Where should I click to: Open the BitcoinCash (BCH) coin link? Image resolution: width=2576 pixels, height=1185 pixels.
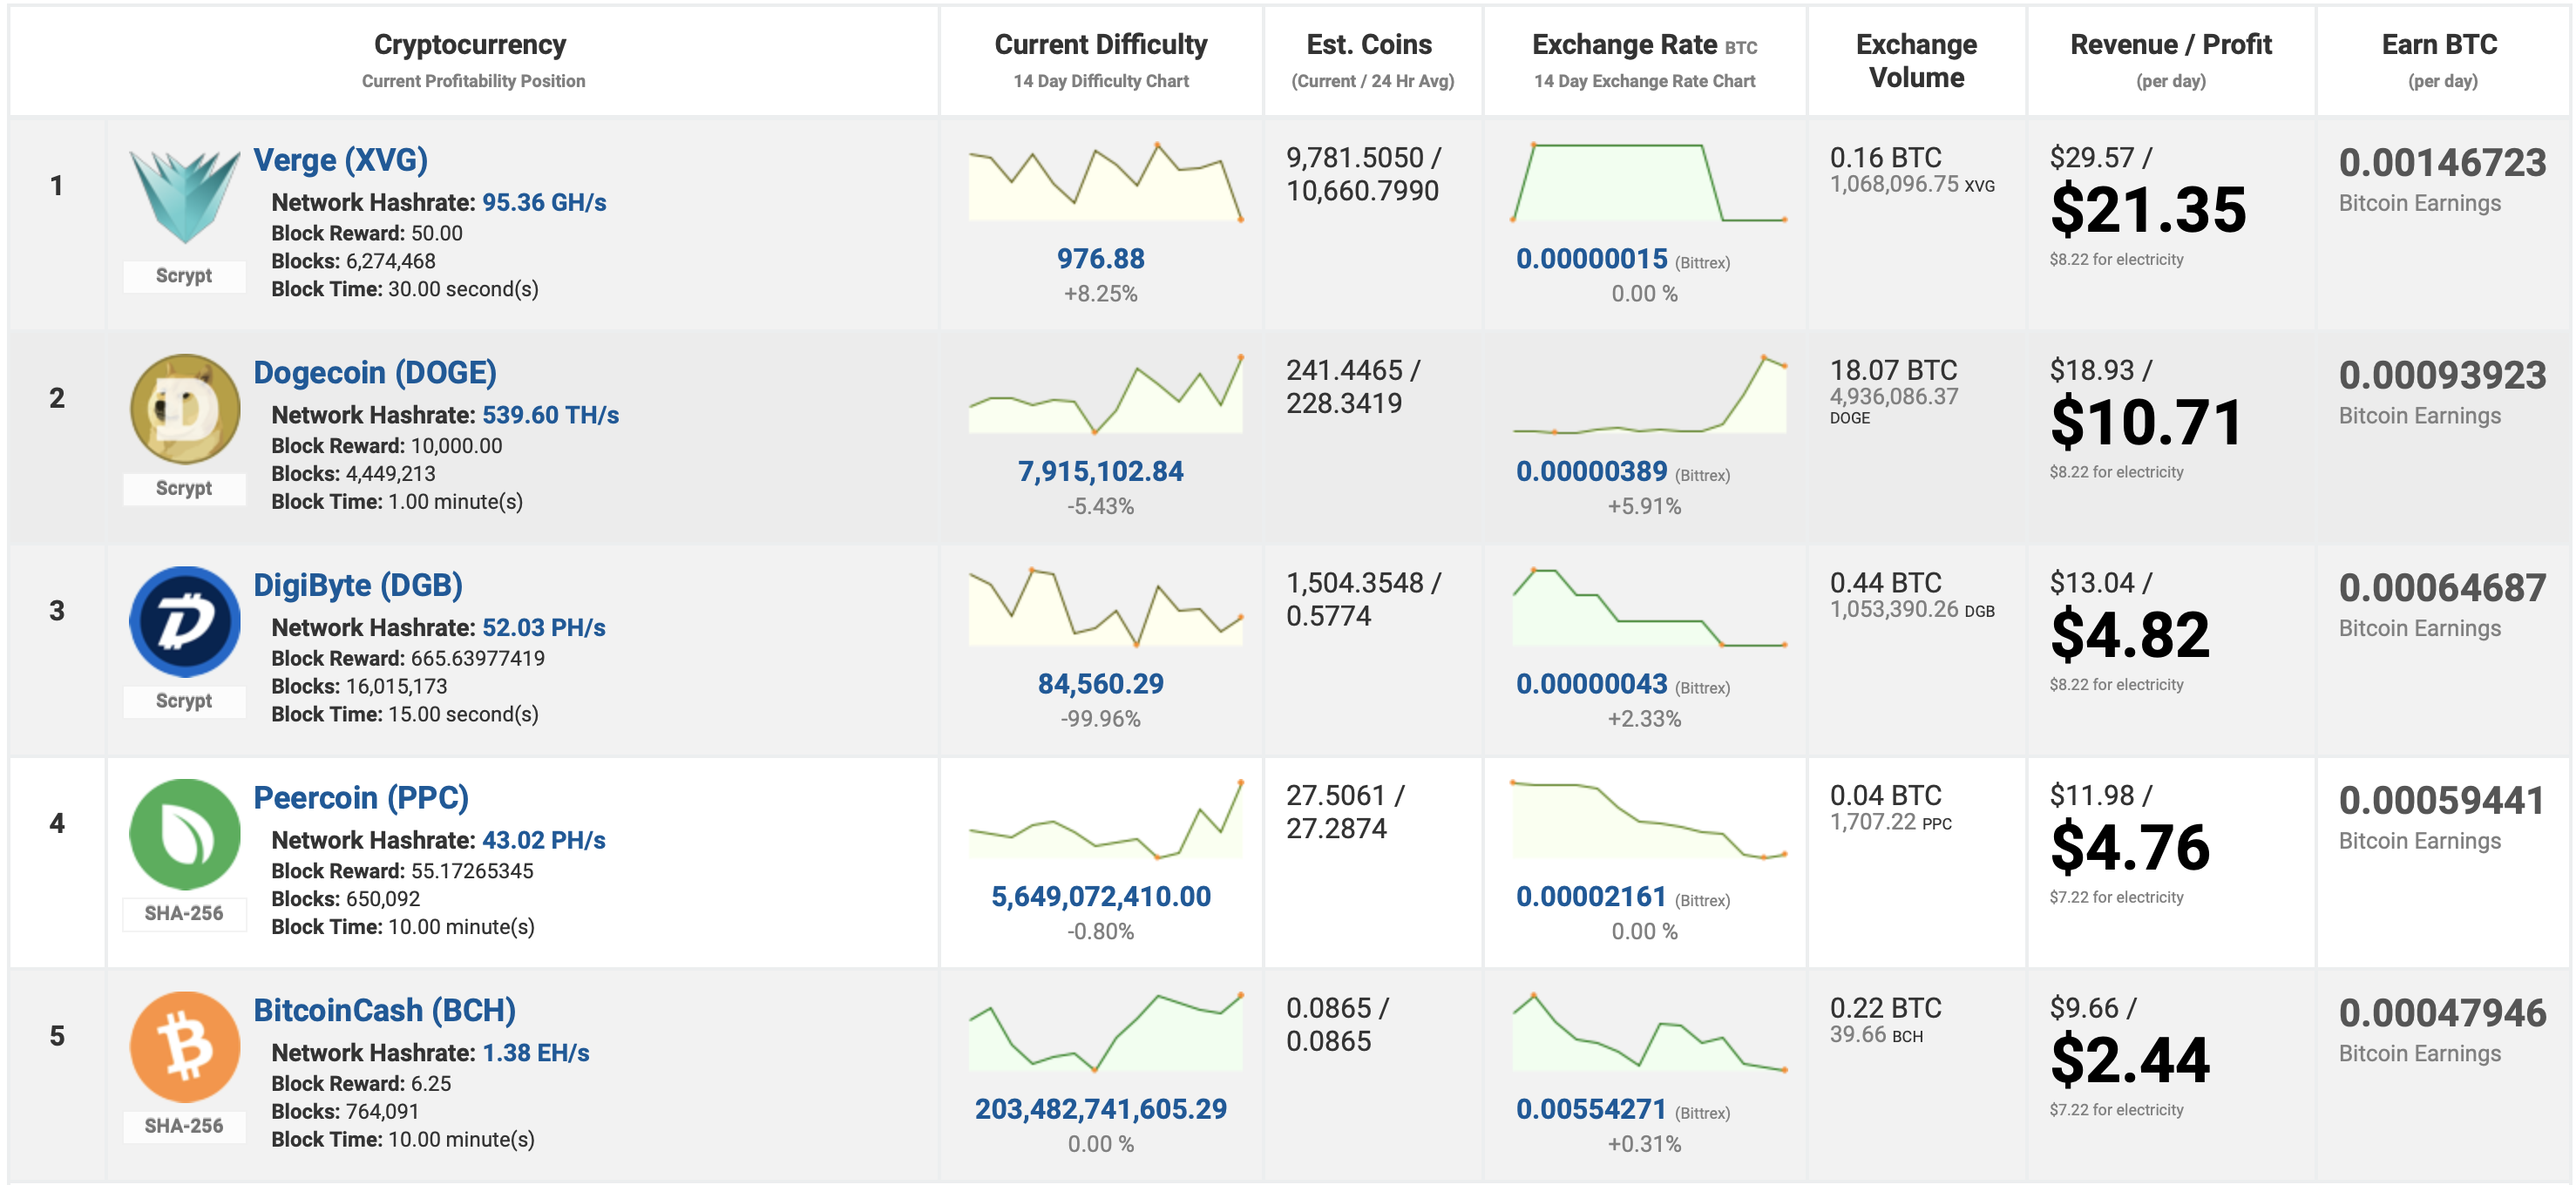[384, 1010]
